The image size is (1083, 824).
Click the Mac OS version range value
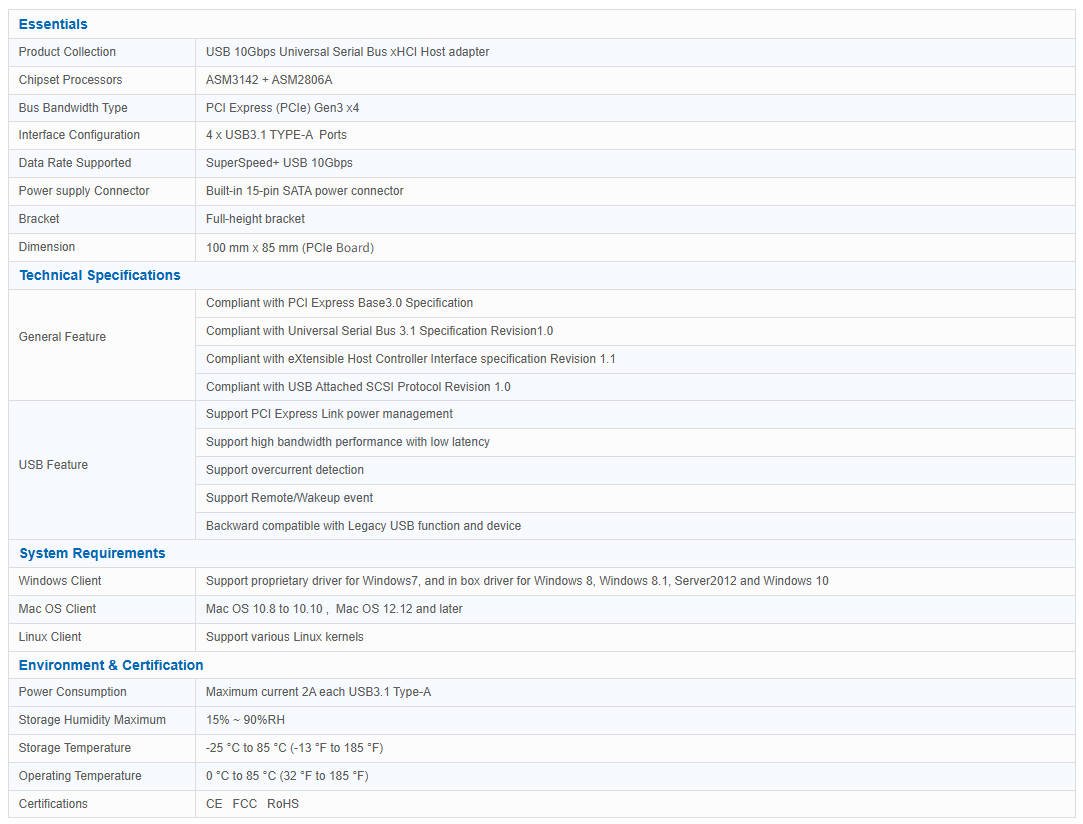click(x=334, y=609)
